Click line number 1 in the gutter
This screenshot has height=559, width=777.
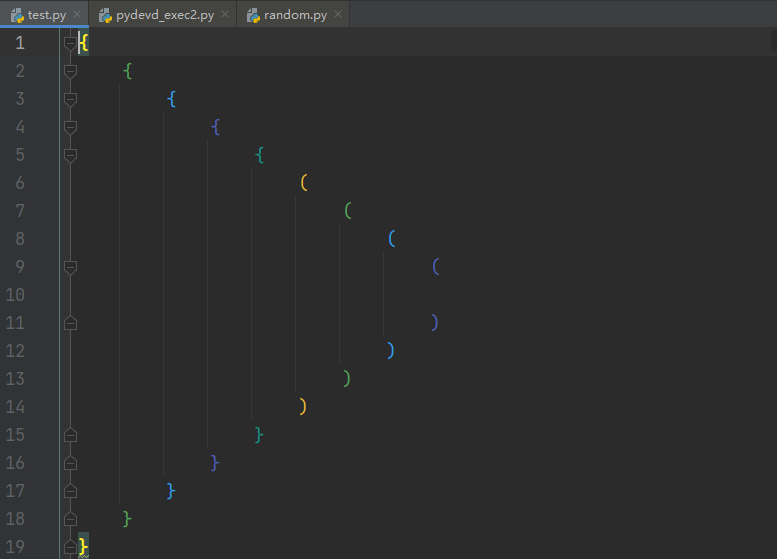click(20, 43)
